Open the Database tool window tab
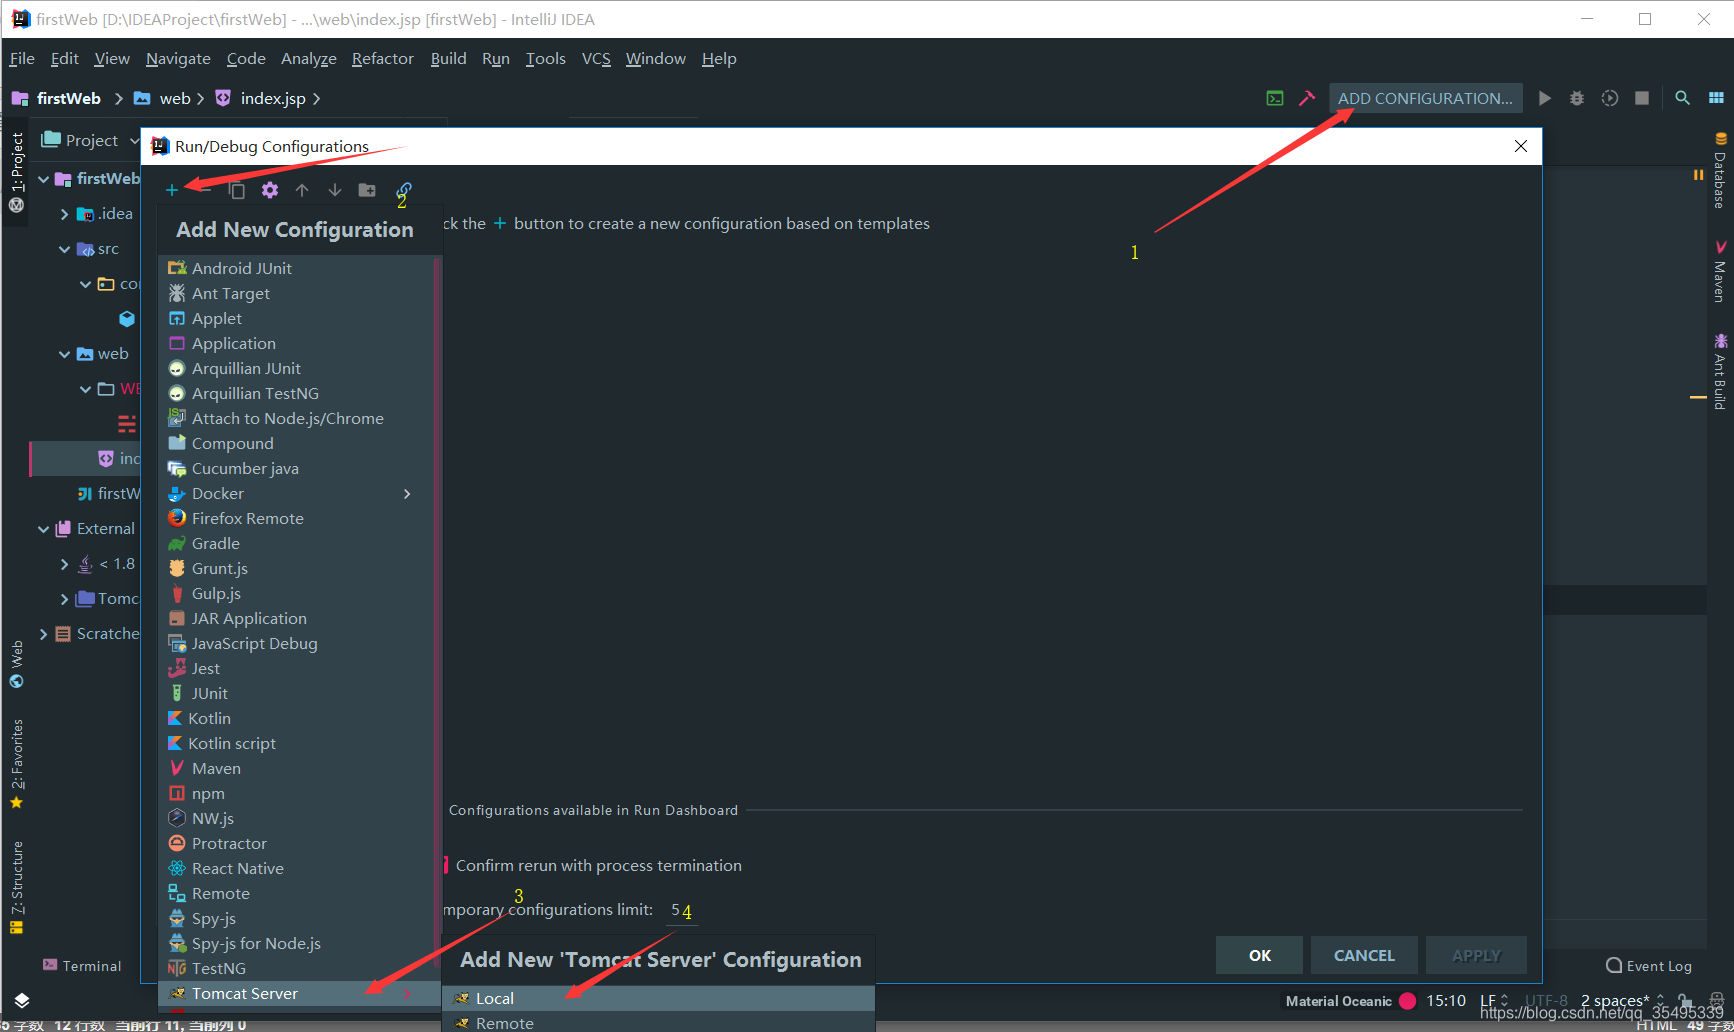The width and height of the screenshot is (1734, 1032). (x=1720, y=170)
